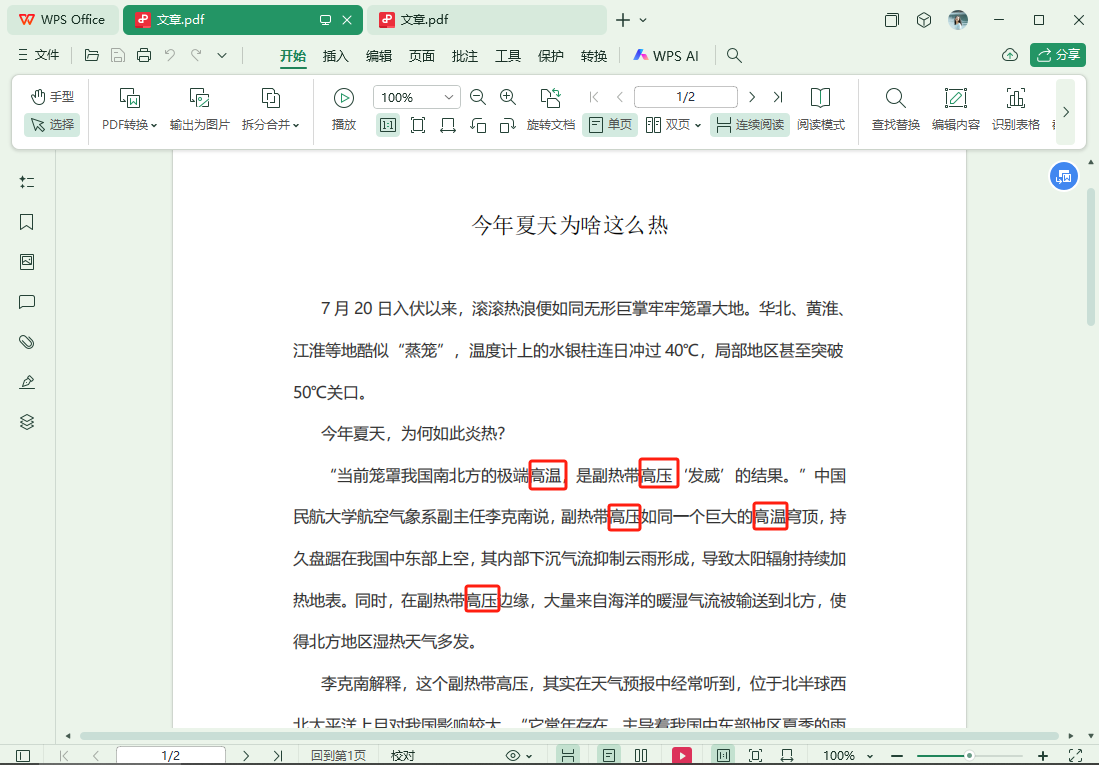Click the page number field in toolbar
This screenshot has width=1099, height=765.
[x=685, y=97]
